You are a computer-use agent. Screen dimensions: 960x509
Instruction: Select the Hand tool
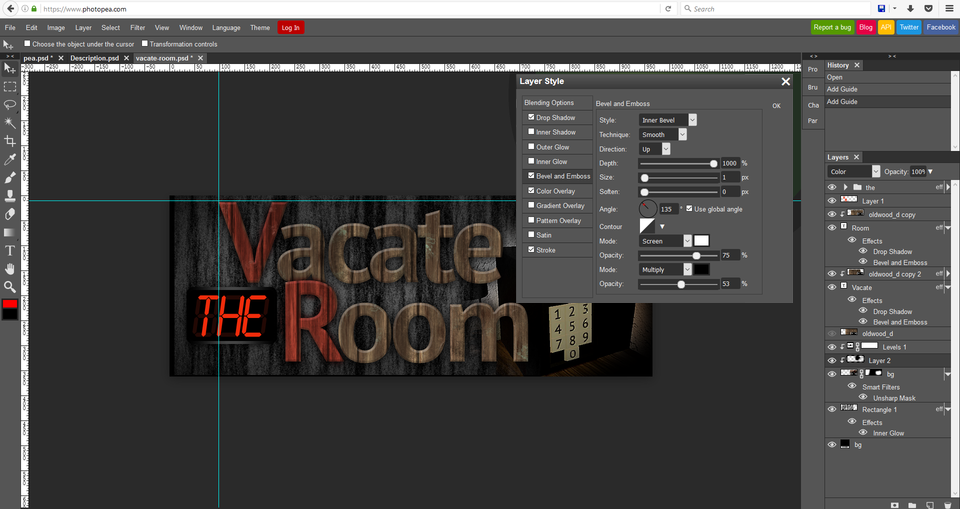[10, 268]
